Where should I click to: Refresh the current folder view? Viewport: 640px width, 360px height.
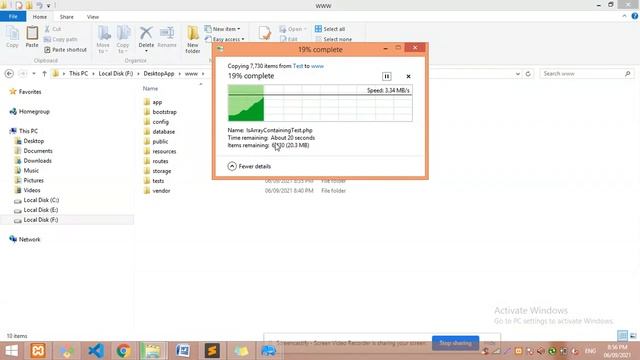[528, 74]
